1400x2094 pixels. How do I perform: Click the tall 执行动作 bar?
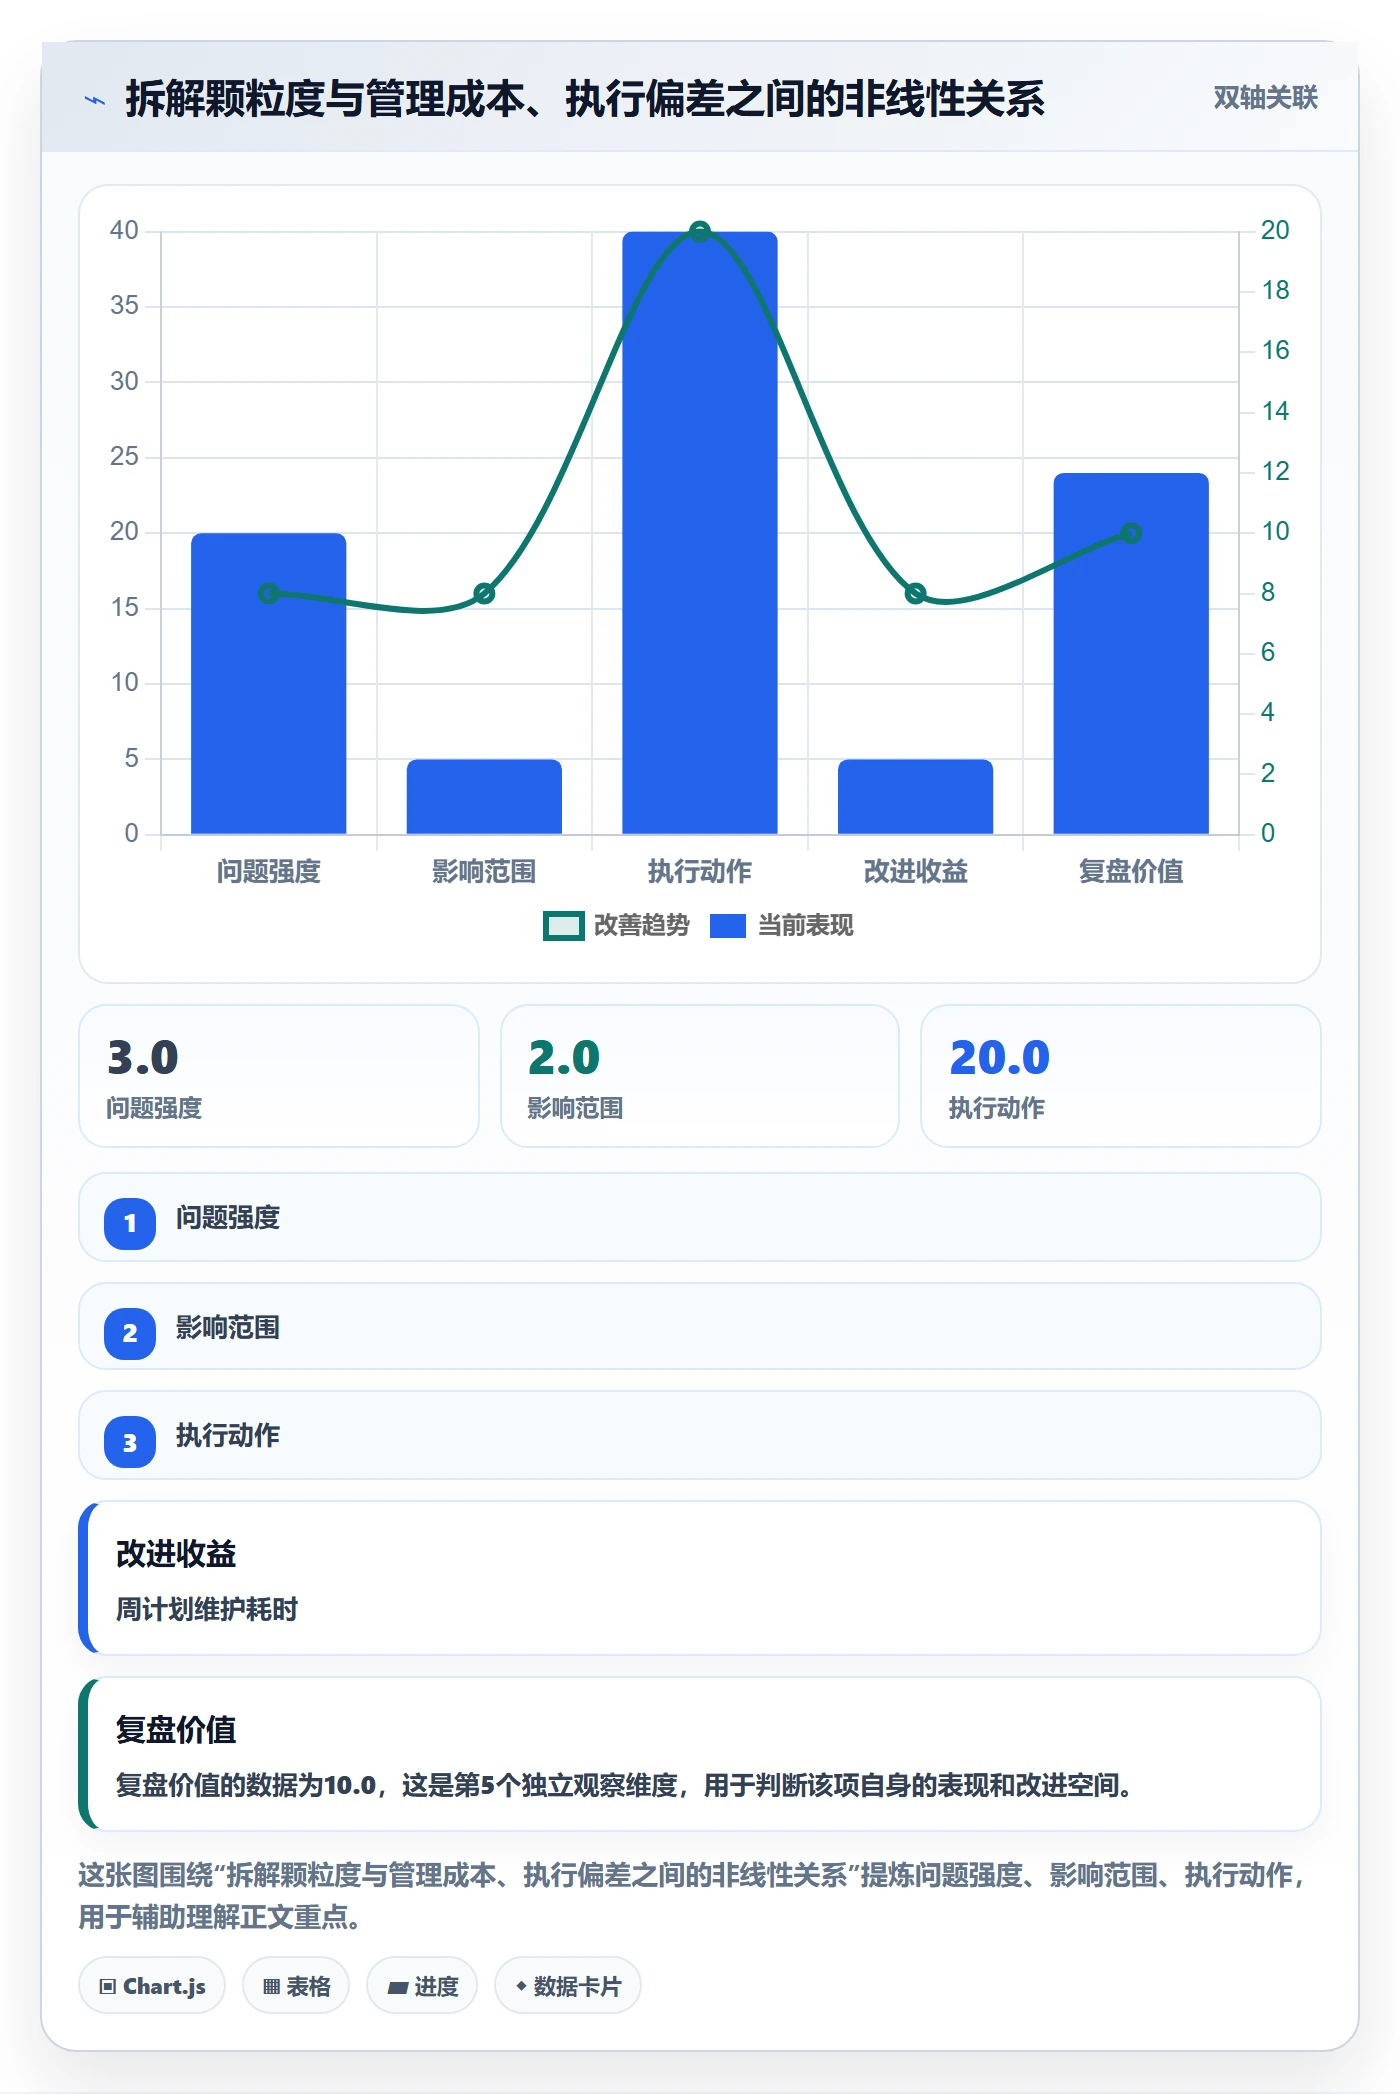(x=700, y=533)
